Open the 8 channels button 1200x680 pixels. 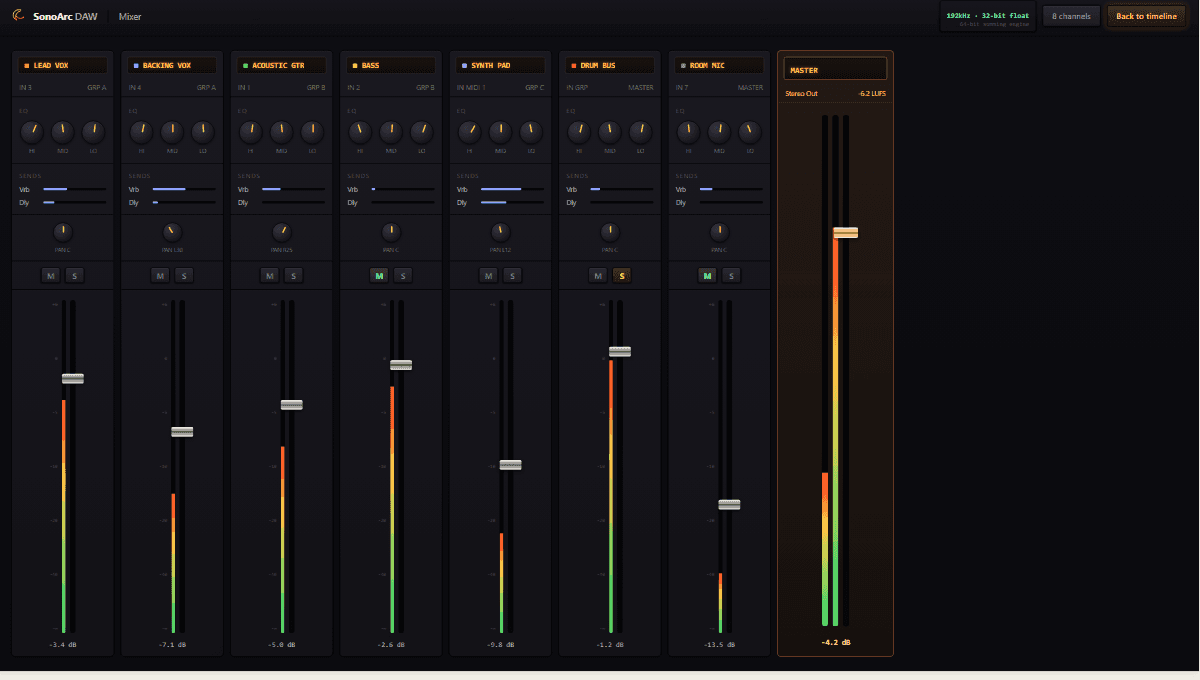1071,16
